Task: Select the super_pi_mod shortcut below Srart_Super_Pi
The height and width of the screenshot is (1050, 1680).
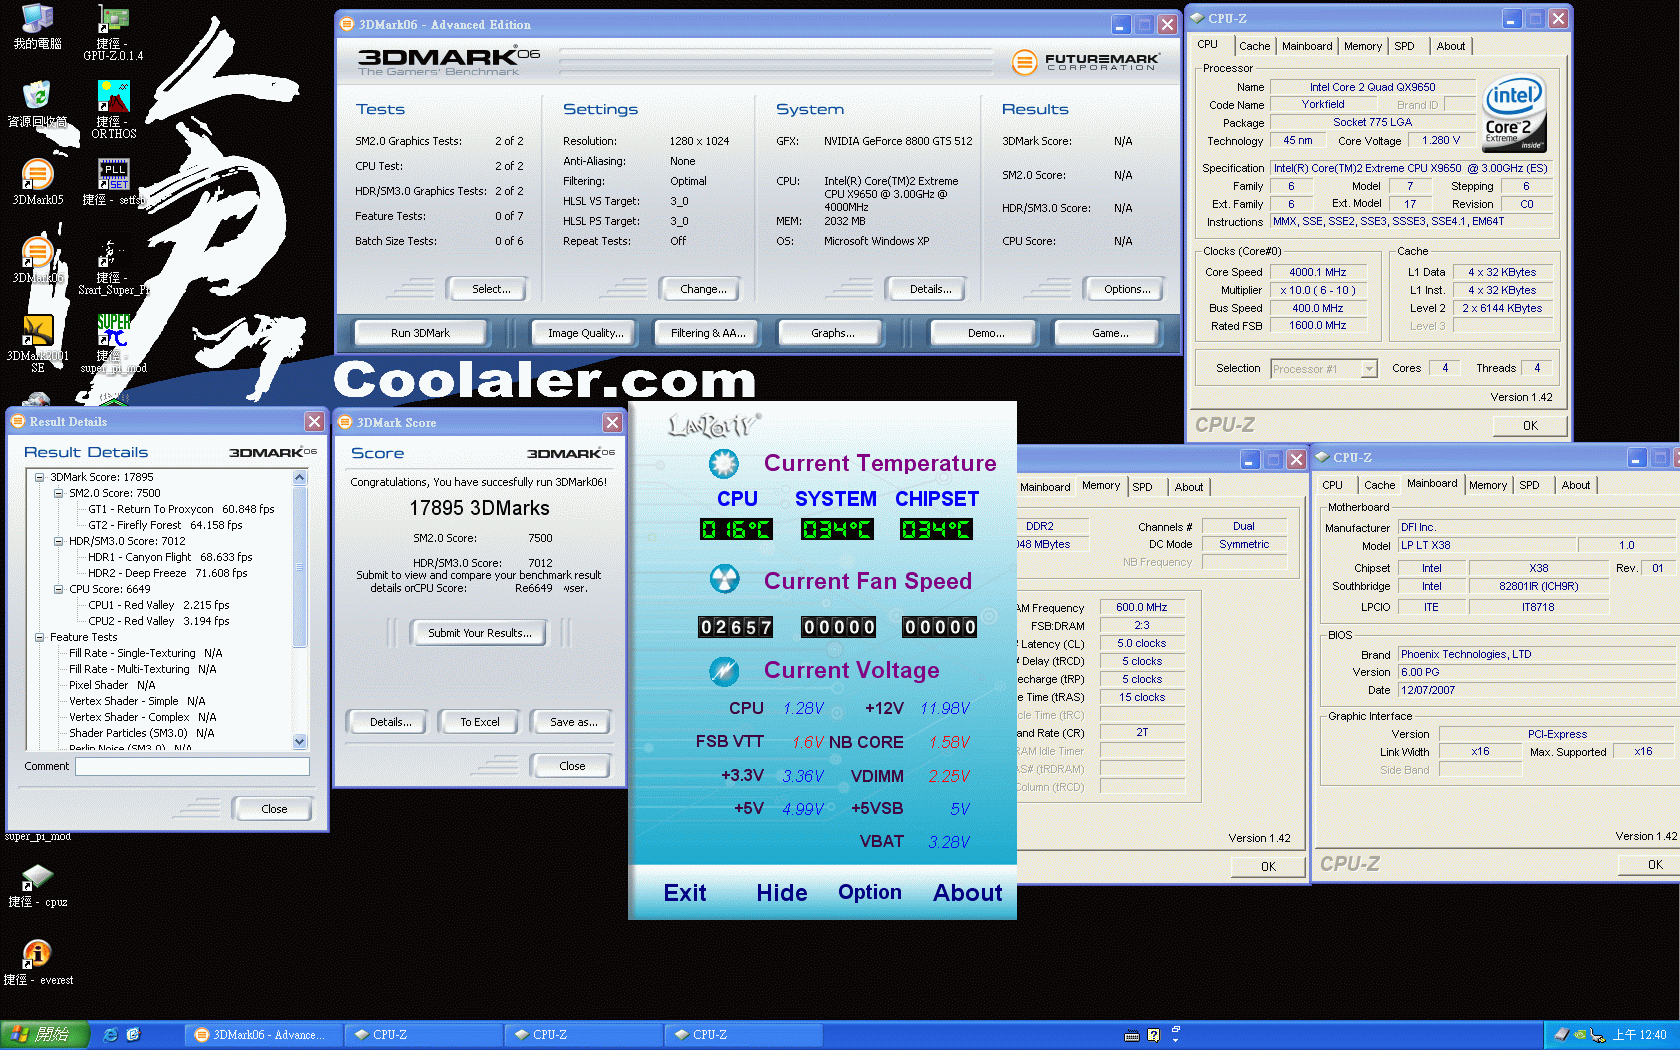Action: [x=113, y=344]
